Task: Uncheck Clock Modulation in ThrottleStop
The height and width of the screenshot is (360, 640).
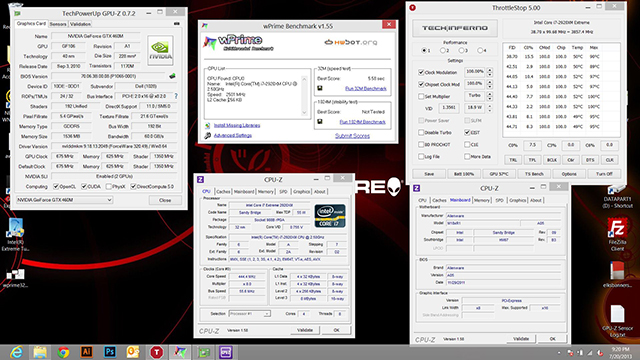Action: (421, 72)
